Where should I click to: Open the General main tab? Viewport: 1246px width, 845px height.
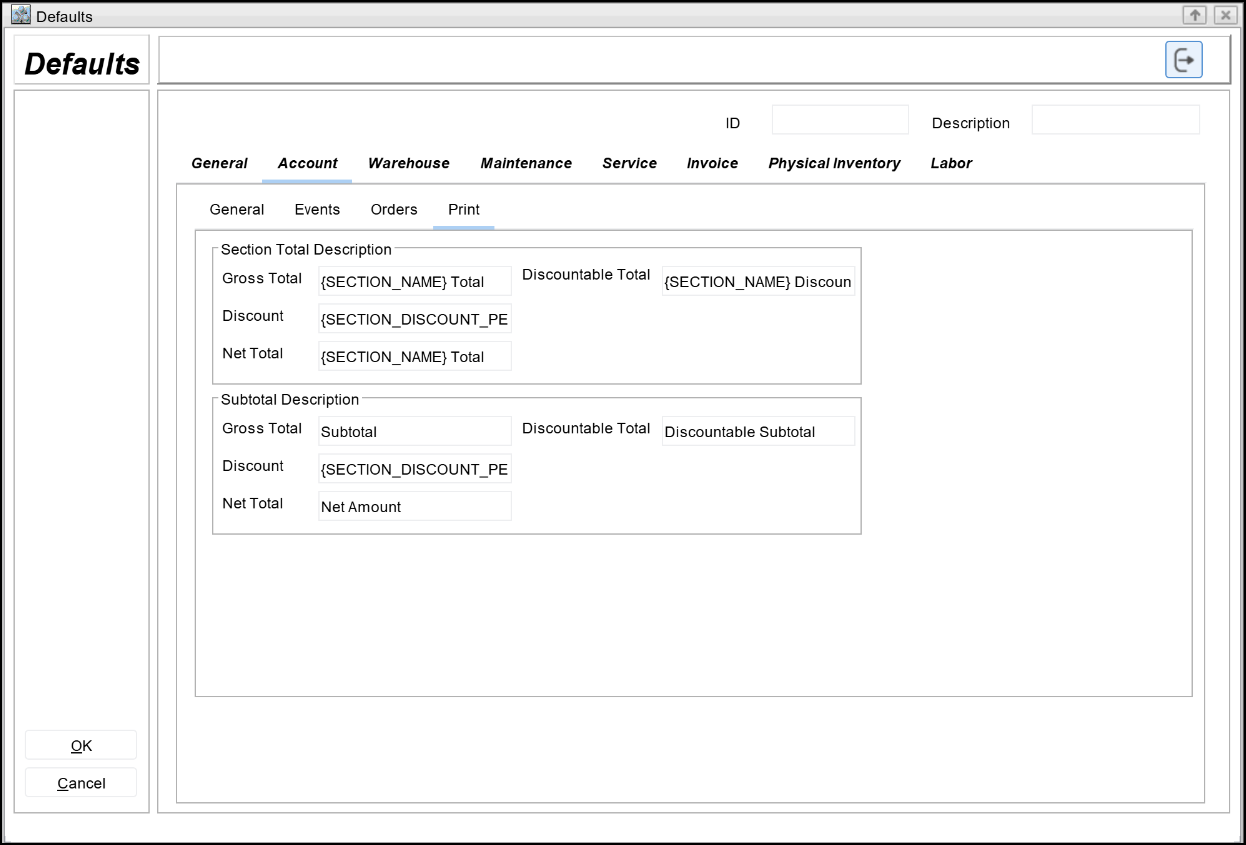(219, 163)
